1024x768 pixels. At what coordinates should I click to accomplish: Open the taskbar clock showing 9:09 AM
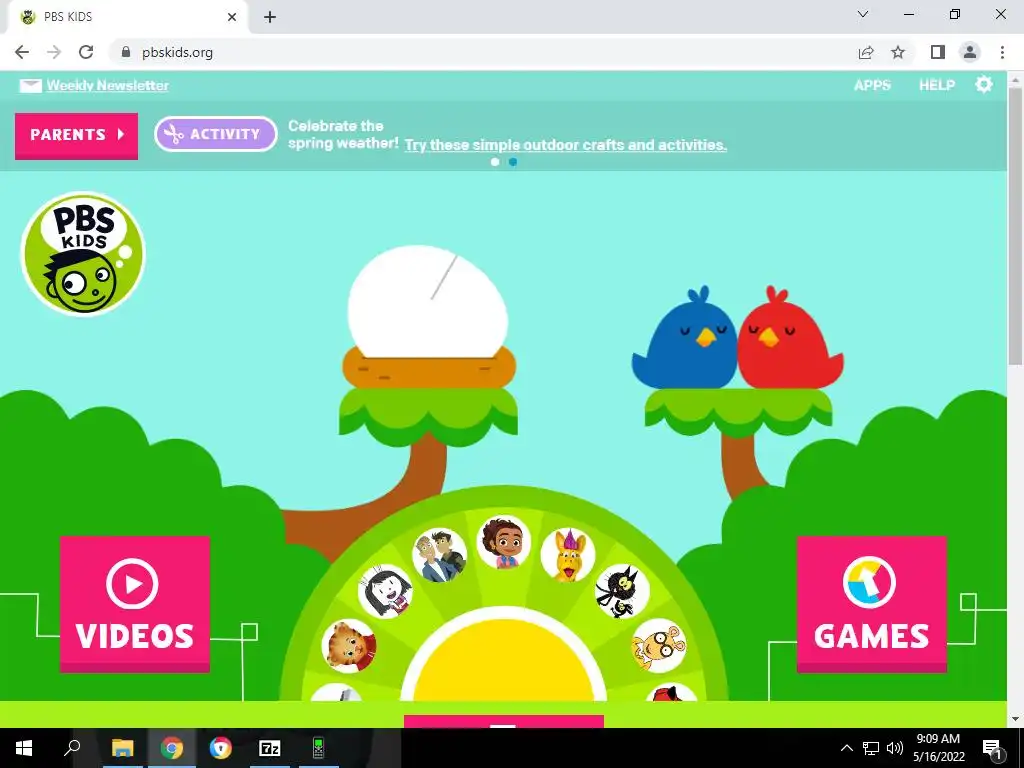tap(938, 748)
